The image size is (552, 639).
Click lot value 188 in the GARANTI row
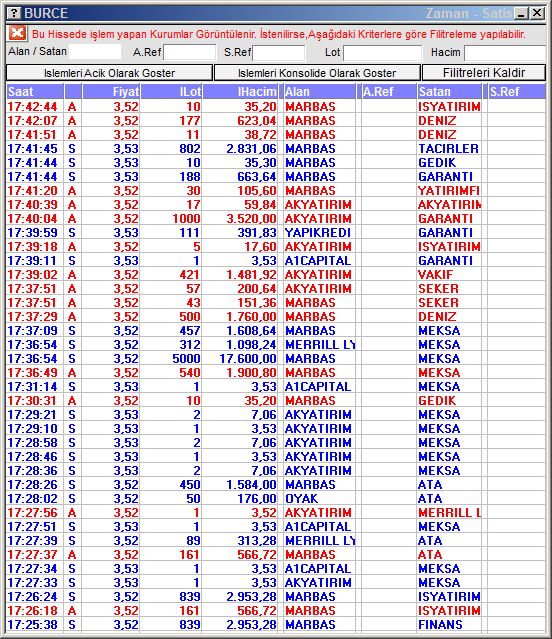[x=189, y=176]
